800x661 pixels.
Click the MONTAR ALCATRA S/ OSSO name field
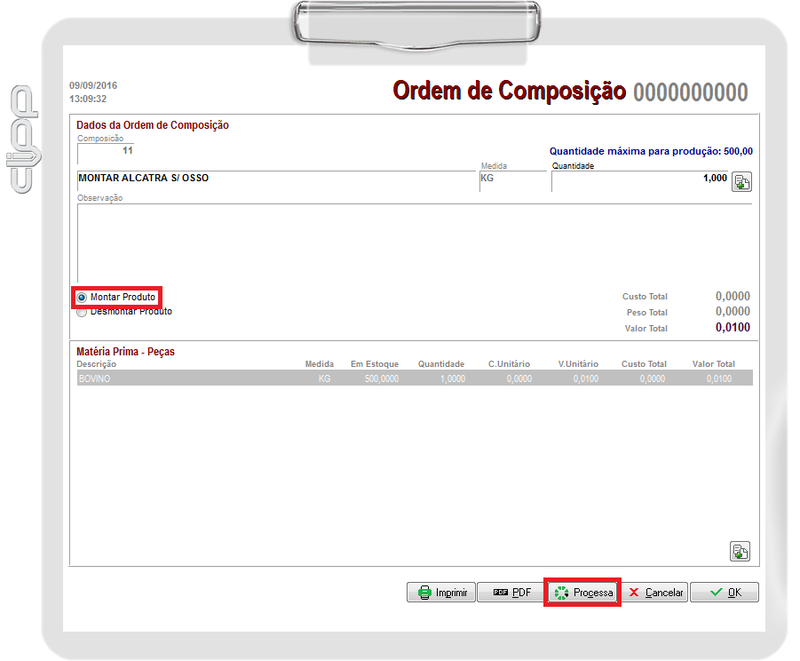(x=275, y=179)
